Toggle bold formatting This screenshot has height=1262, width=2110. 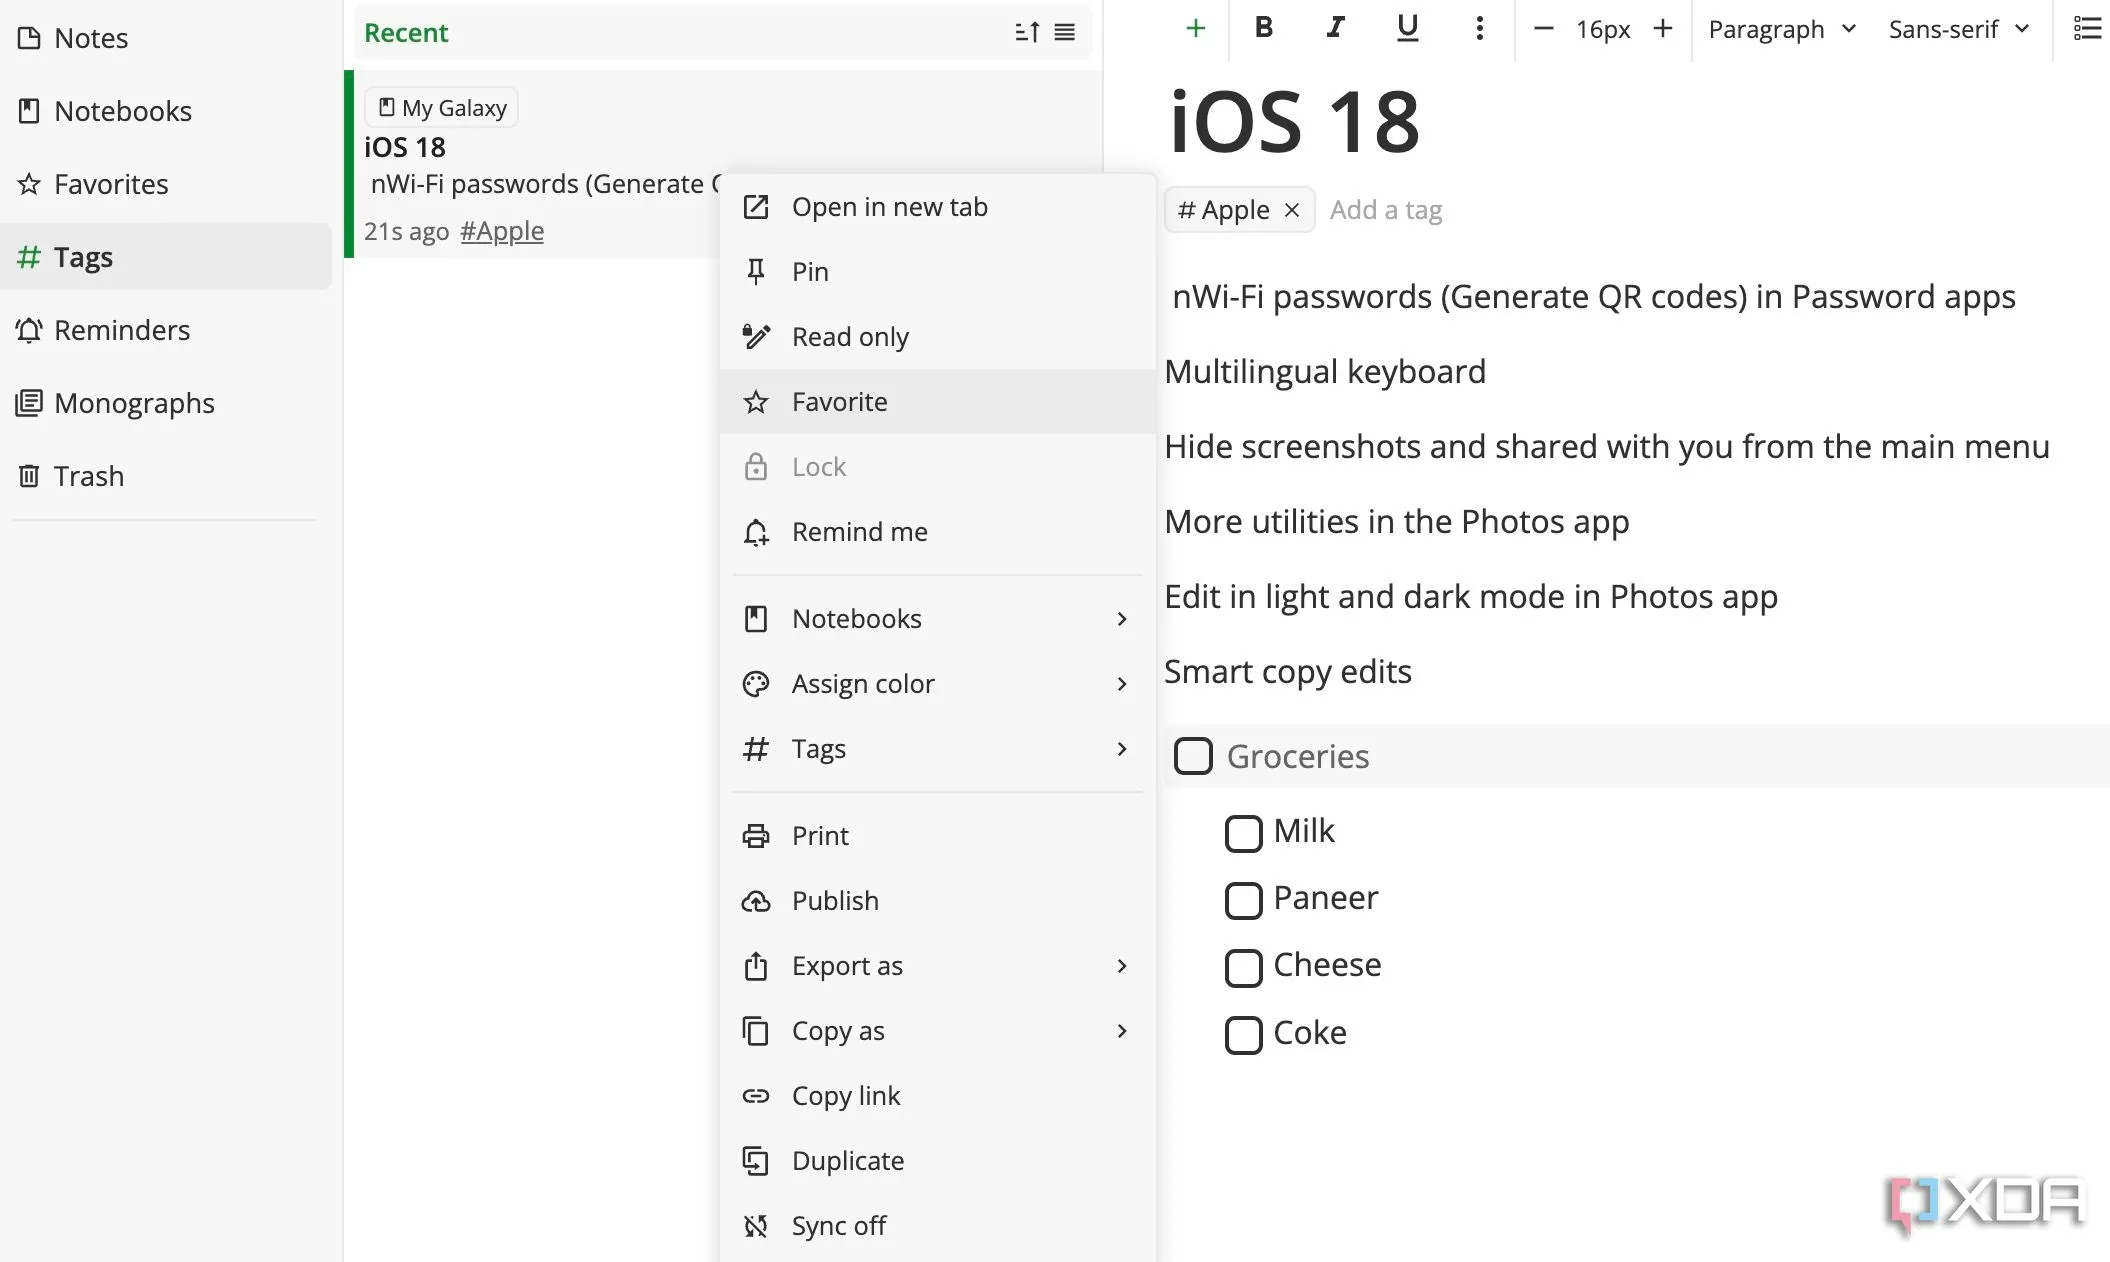coord(1264,29)
